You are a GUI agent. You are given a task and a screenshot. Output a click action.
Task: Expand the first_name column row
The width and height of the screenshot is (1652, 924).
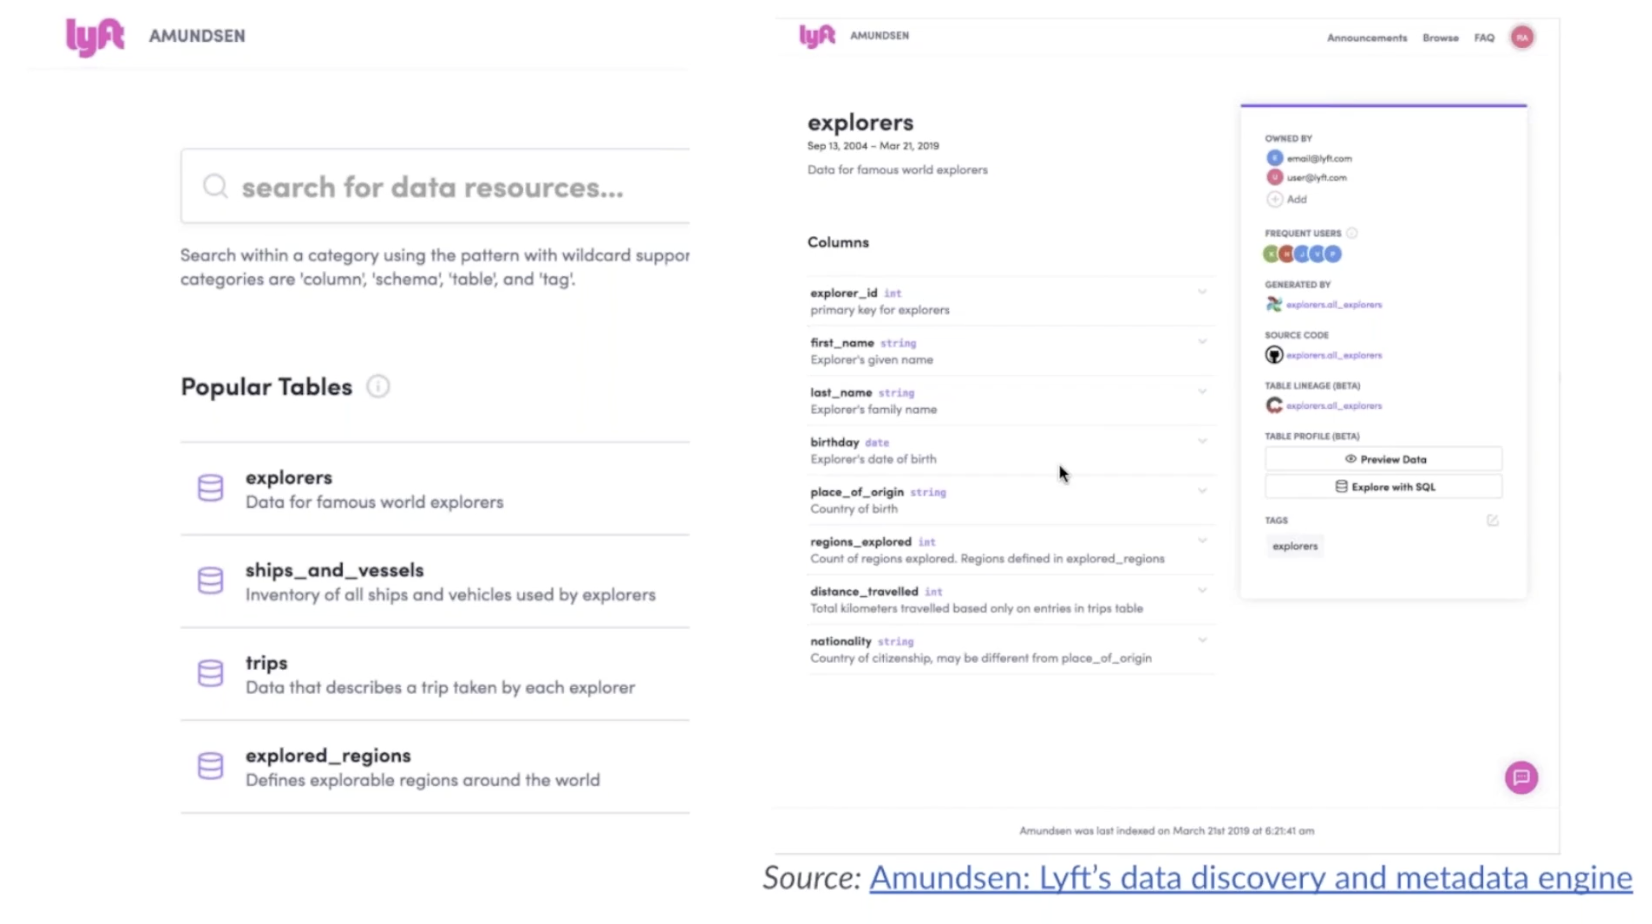pos(1202,342)
